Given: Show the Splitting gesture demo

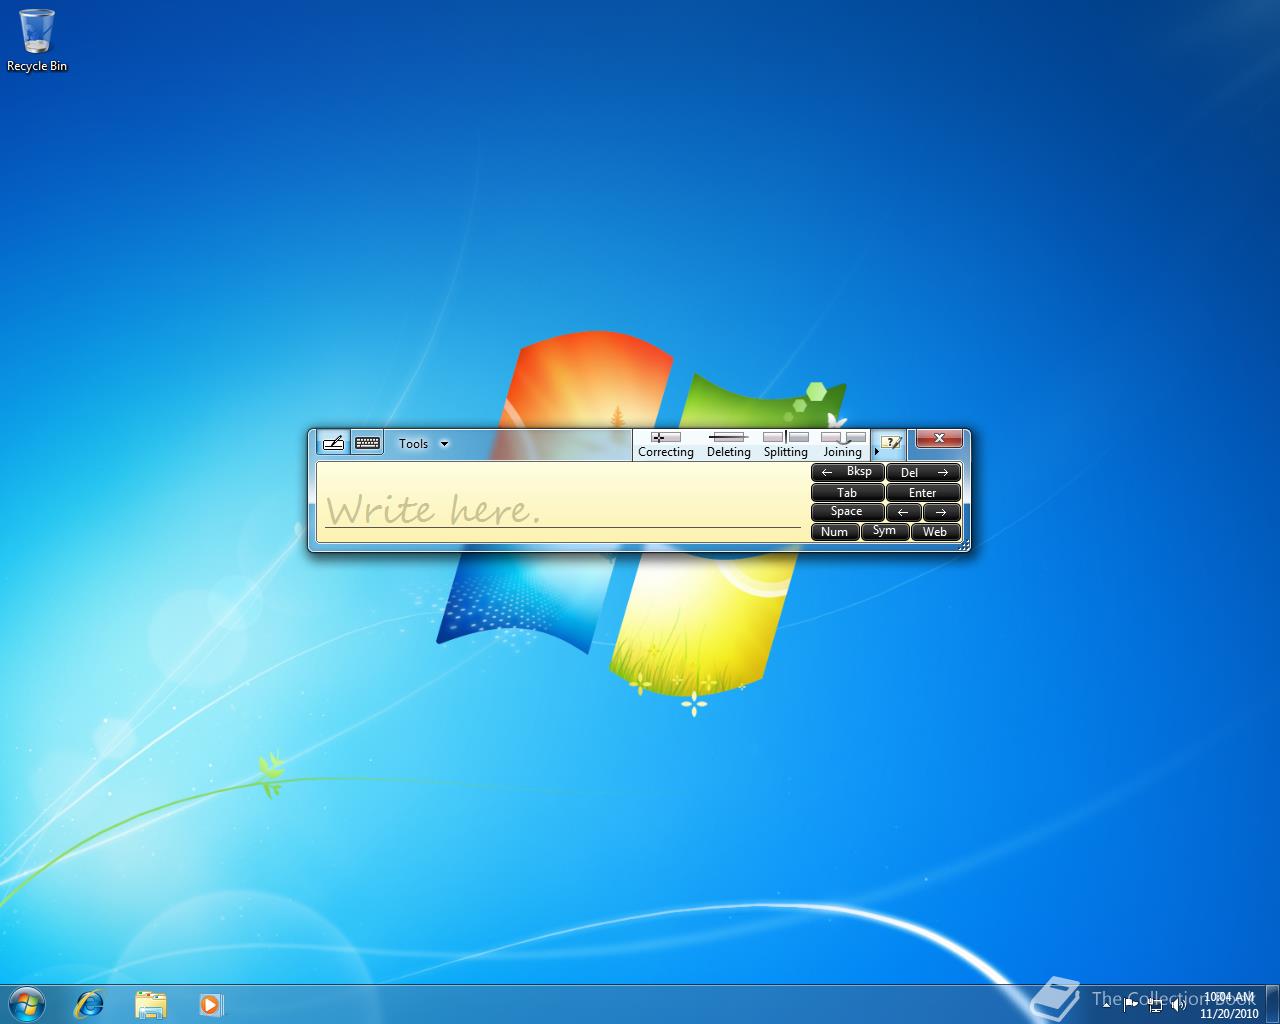Looking at the screenshot, I should click(x=786, y=445).
